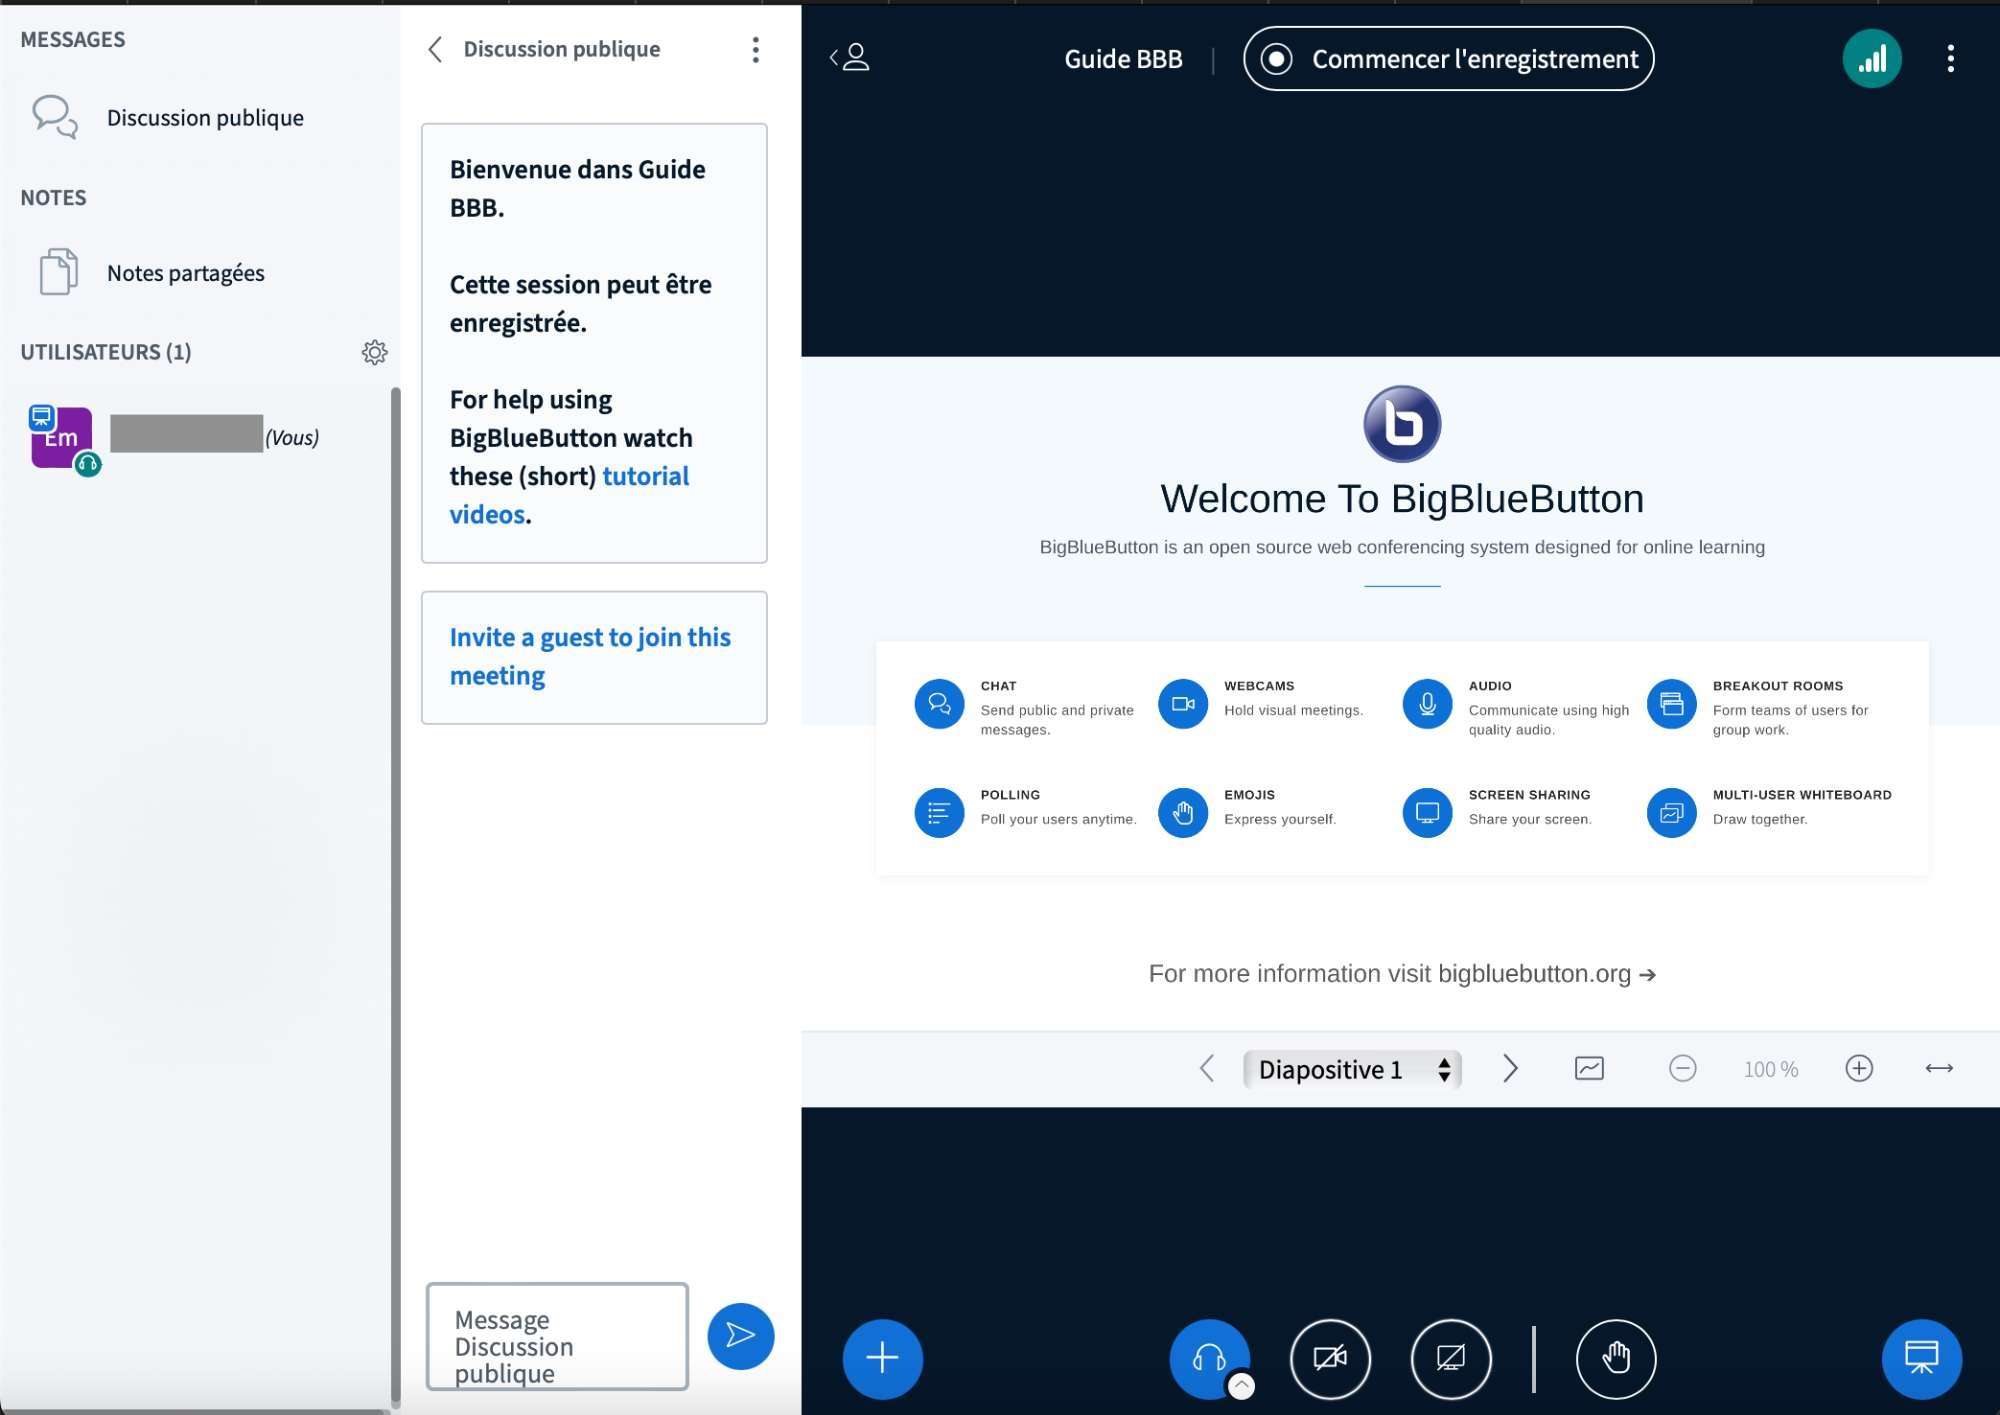The width and height of the screenshot is (2000, 1415).
Task: Zoom in the presentation
Action: (x=1859, y=1068)
